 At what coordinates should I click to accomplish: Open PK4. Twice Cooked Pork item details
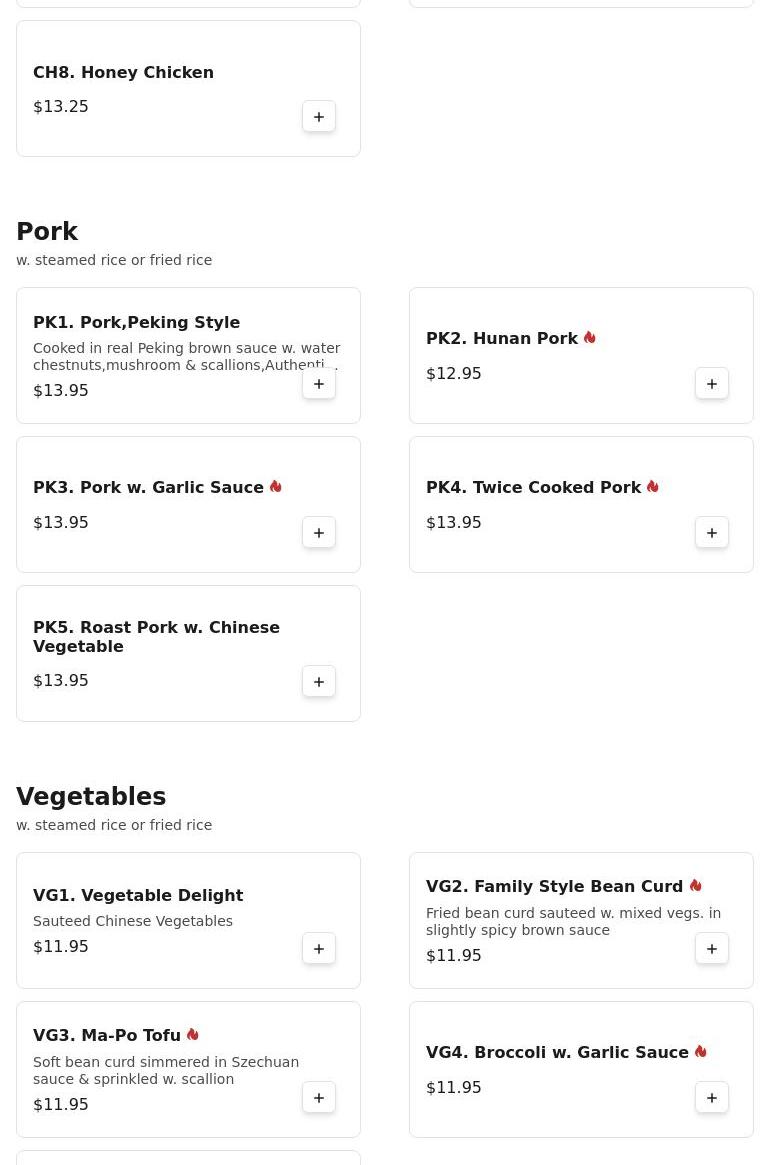pos(533,488)
